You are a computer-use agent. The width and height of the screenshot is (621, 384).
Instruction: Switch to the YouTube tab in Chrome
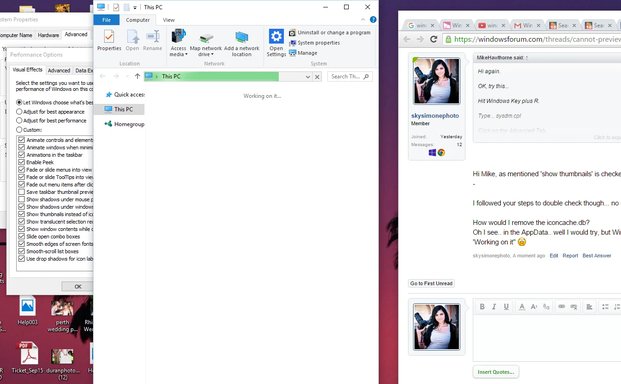coord(491,25)
